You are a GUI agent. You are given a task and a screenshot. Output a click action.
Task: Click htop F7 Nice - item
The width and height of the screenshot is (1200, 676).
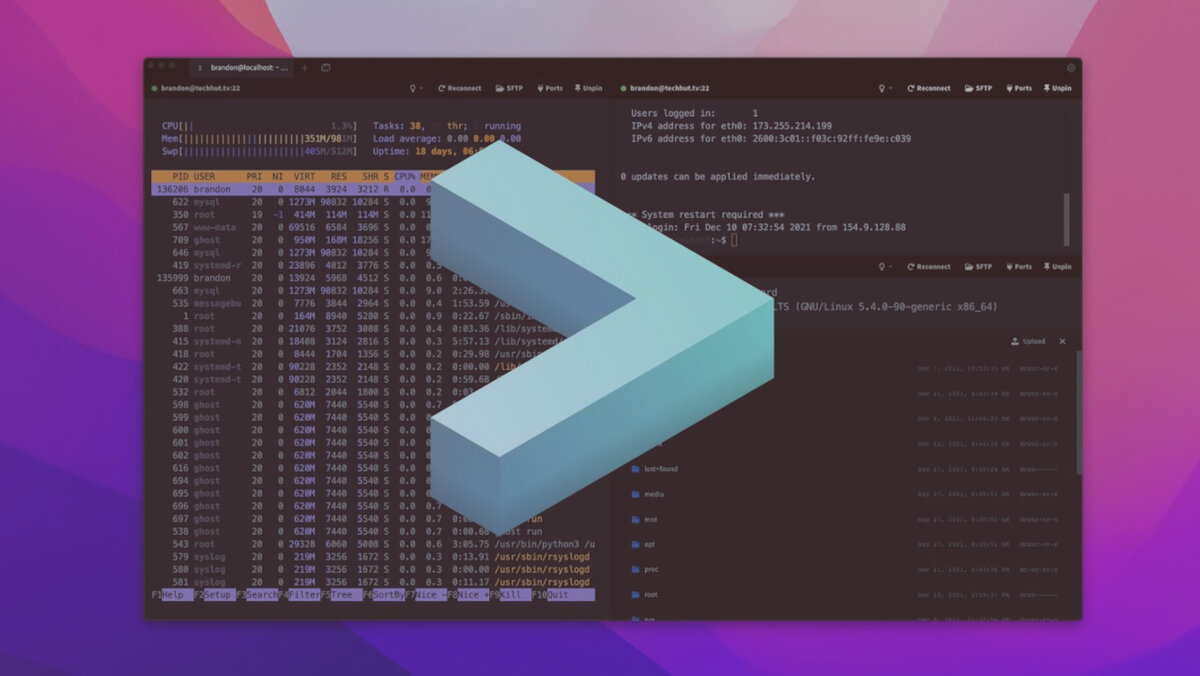(427, 594)
